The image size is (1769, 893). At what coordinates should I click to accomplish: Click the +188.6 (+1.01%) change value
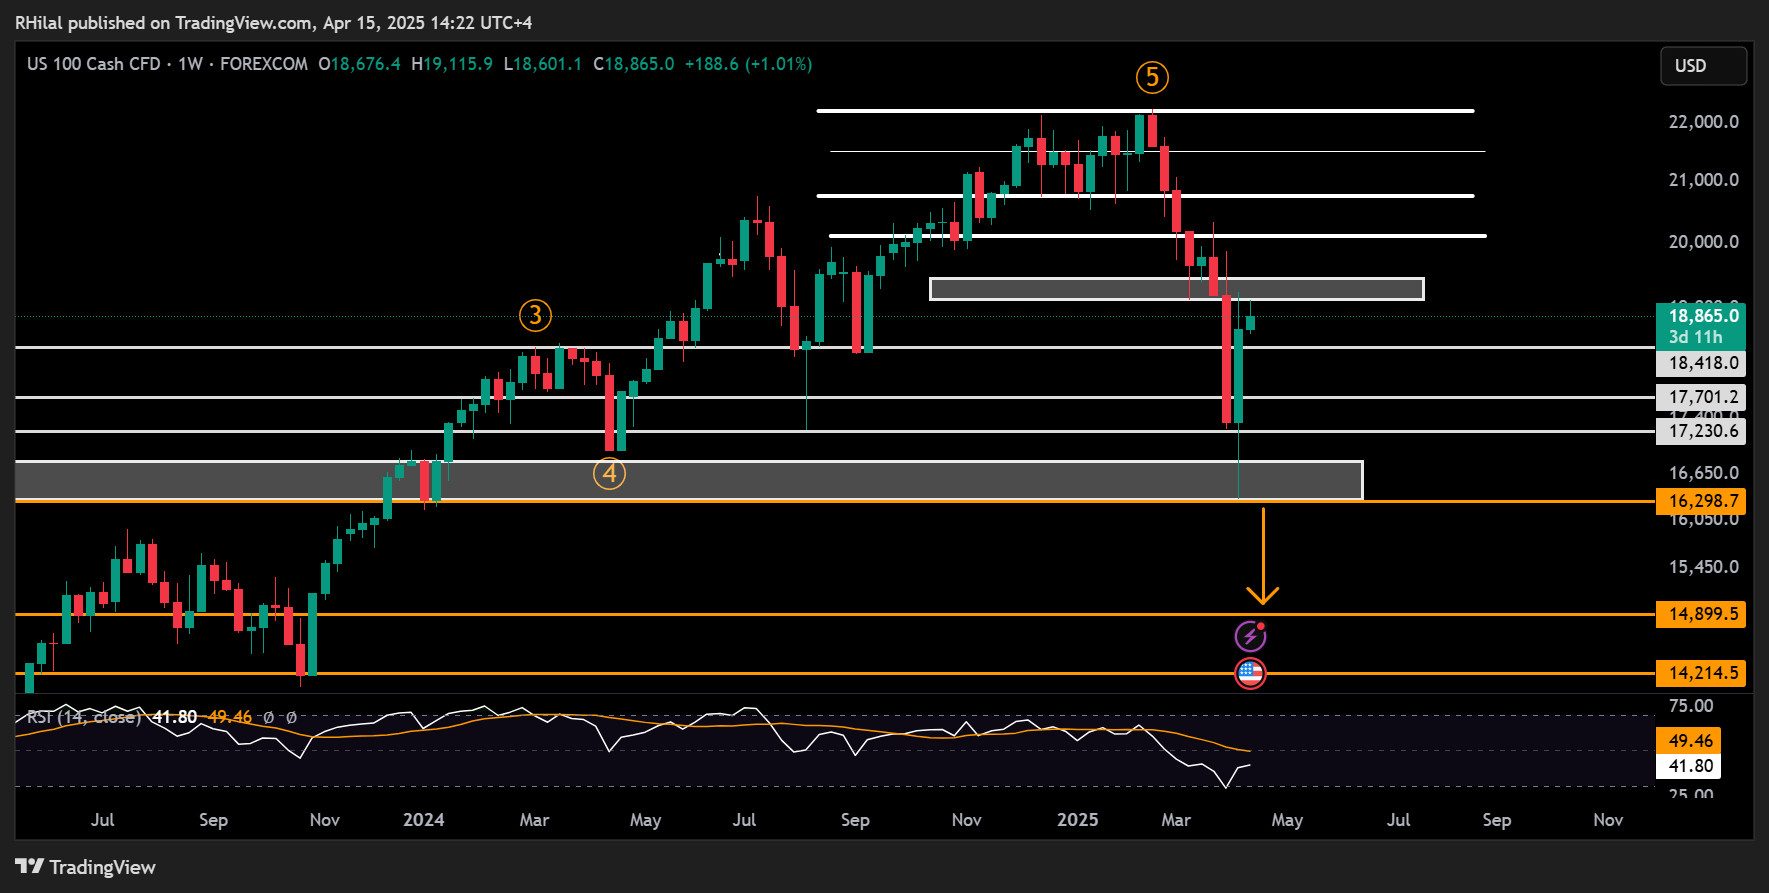click(x=748, y=64)
